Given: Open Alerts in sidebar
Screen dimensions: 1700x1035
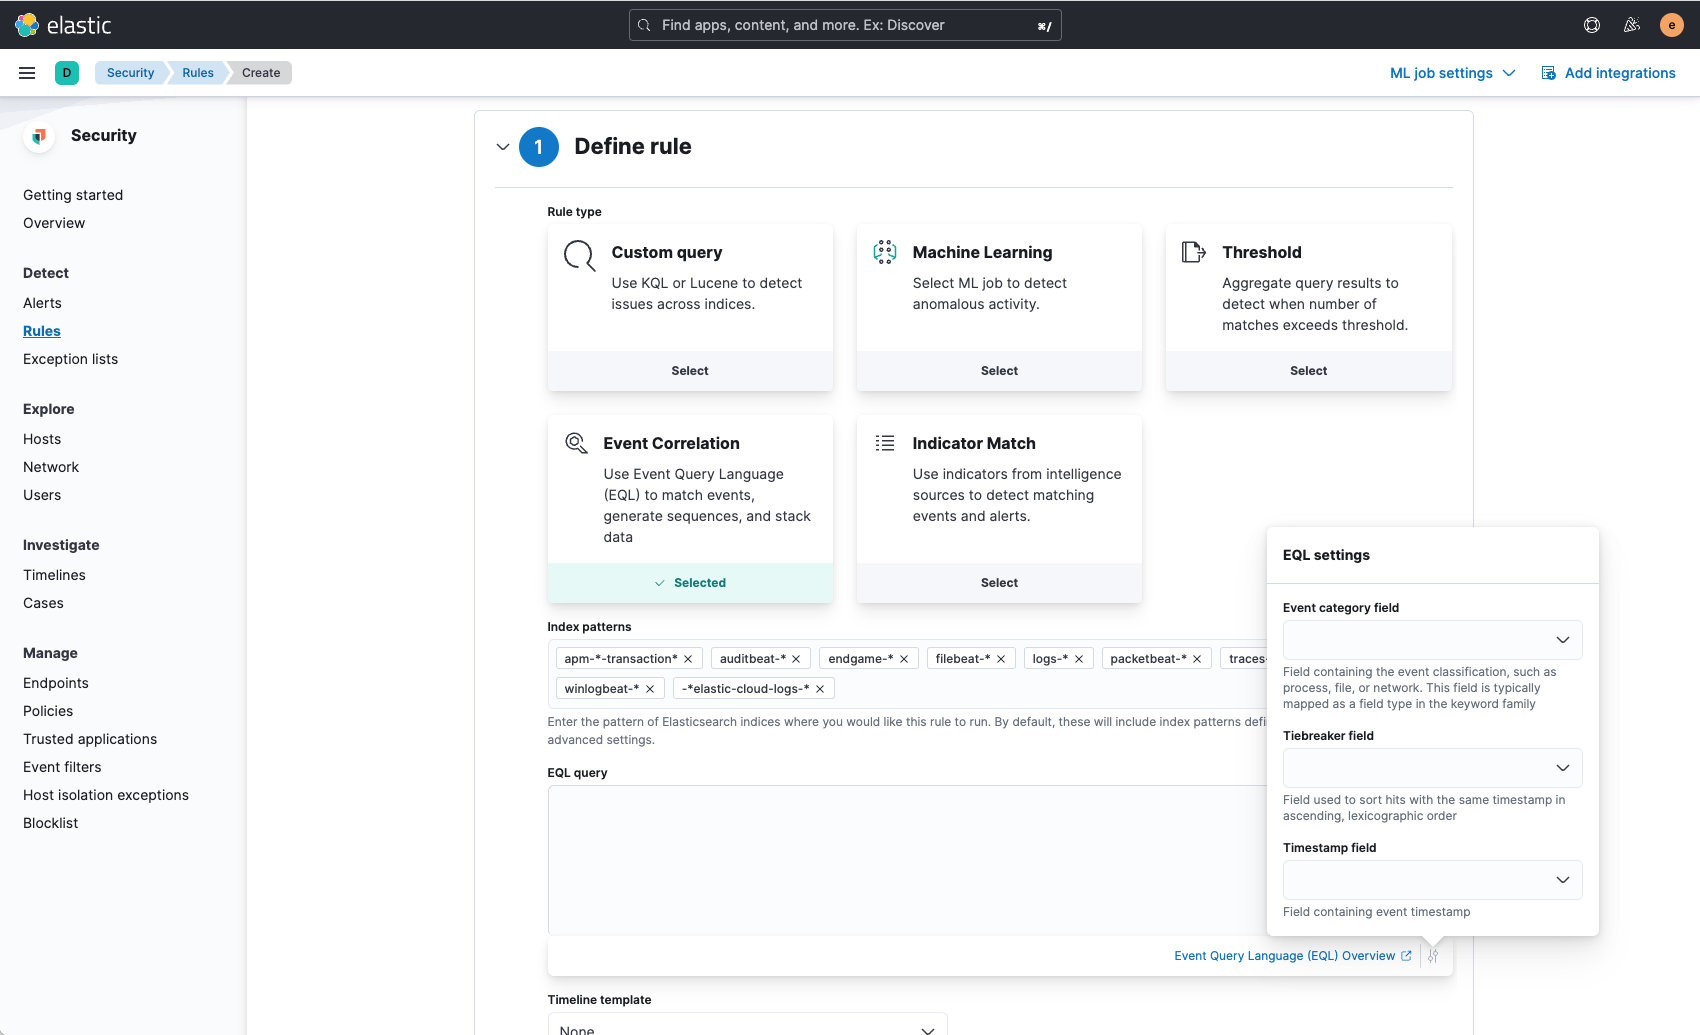Looking at the screenshot, I should tap(42, 303).
